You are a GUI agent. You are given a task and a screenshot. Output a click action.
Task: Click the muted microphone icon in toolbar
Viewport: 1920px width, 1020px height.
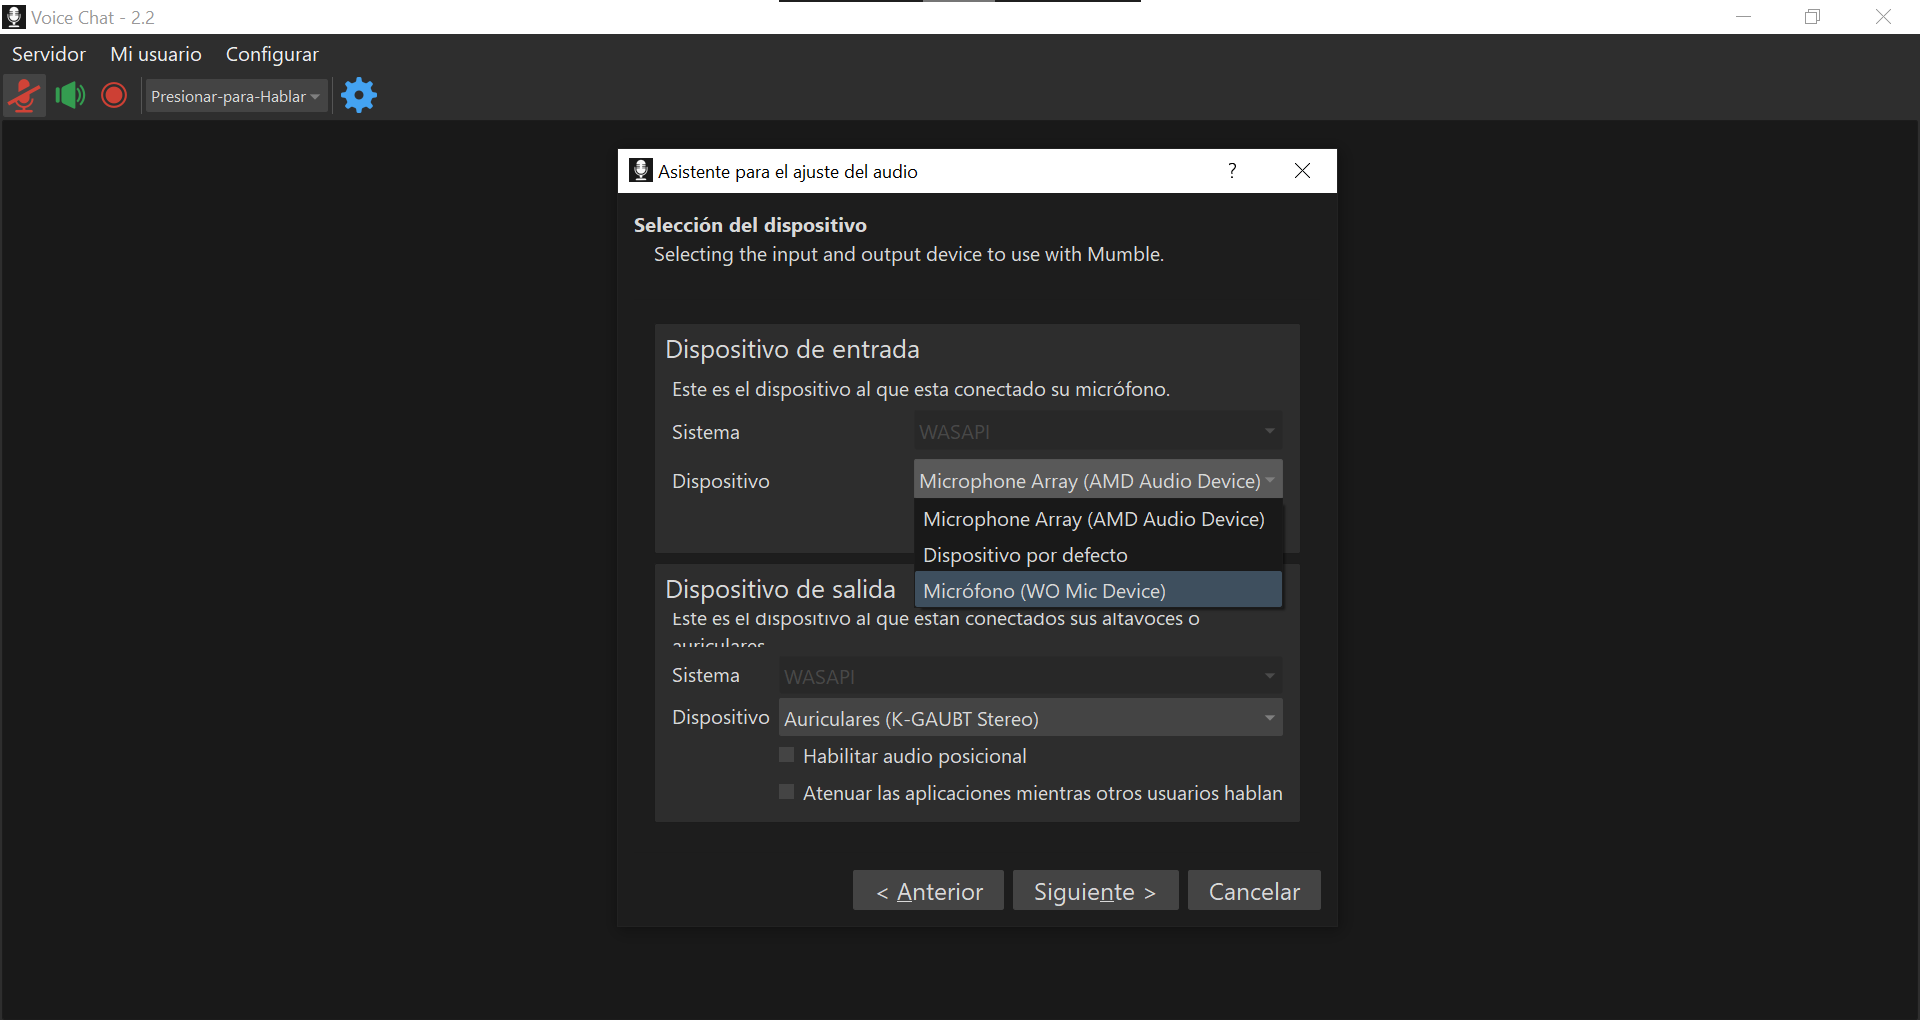pyautogui.click(x=24, y=96)
